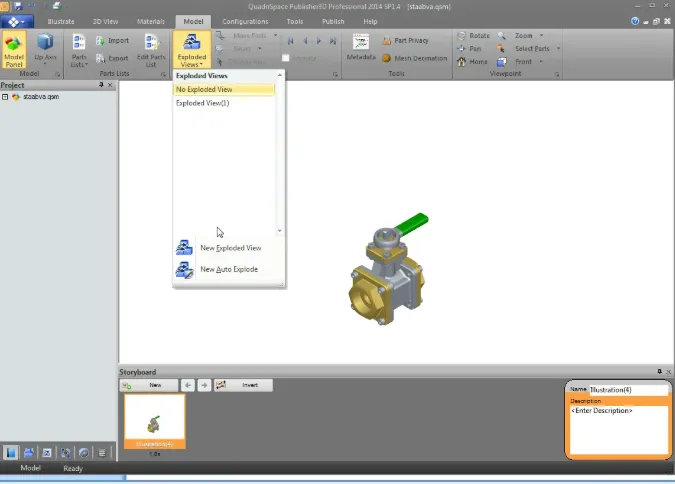The width and height of the screenshot is (675, 484).
Task: Expand the staabva.qsm tree node
Action: pyautogui.click(x=5, y=97)
